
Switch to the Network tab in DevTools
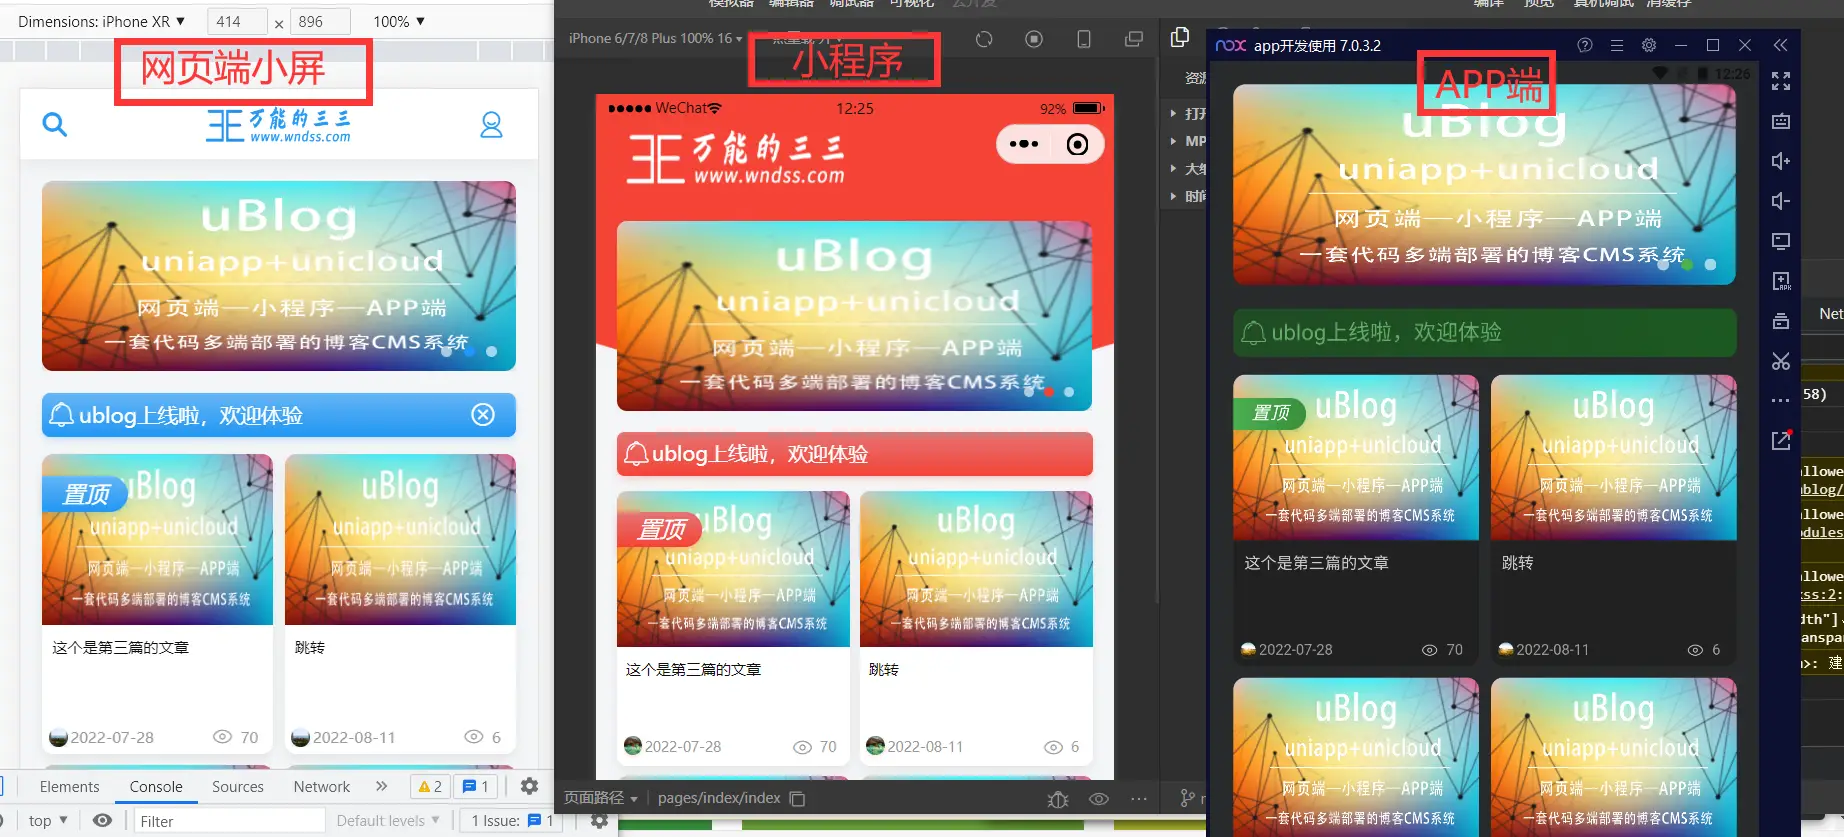pyautogui.click(x=322, y=787)
